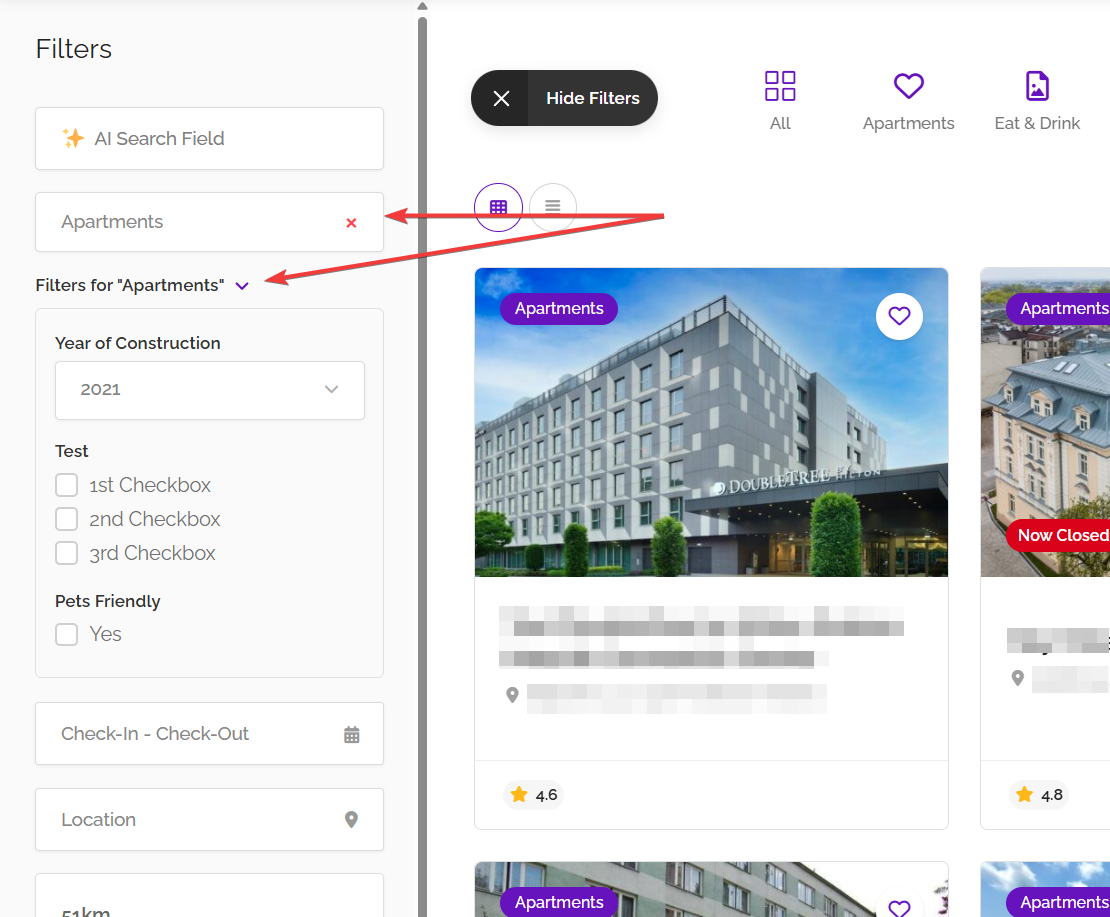The width and height of the screenshot is (1110, 917).
Task: Click the map pin icon in Location field
Action: pyautogui.click(x=351, y=820)
